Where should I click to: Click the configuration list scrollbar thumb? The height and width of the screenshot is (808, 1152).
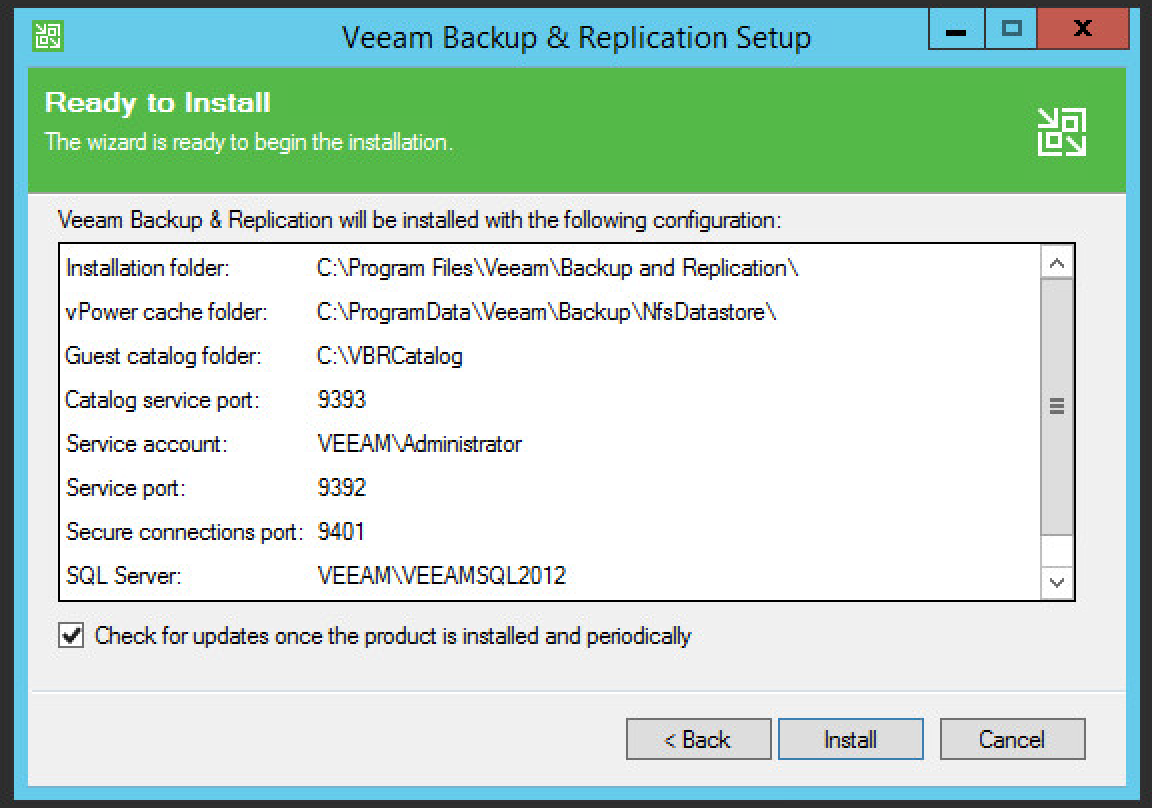point(1056,406)
